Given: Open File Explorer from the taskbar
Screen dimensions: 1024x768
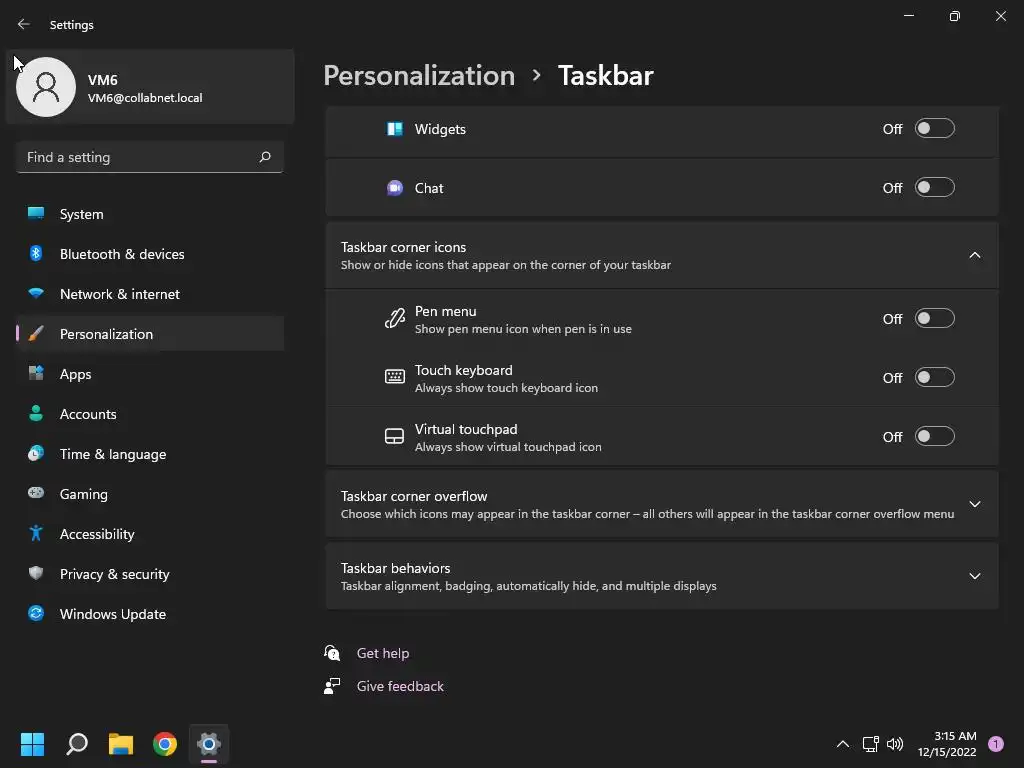Looking at the screenshot, I should coord(121,744).
